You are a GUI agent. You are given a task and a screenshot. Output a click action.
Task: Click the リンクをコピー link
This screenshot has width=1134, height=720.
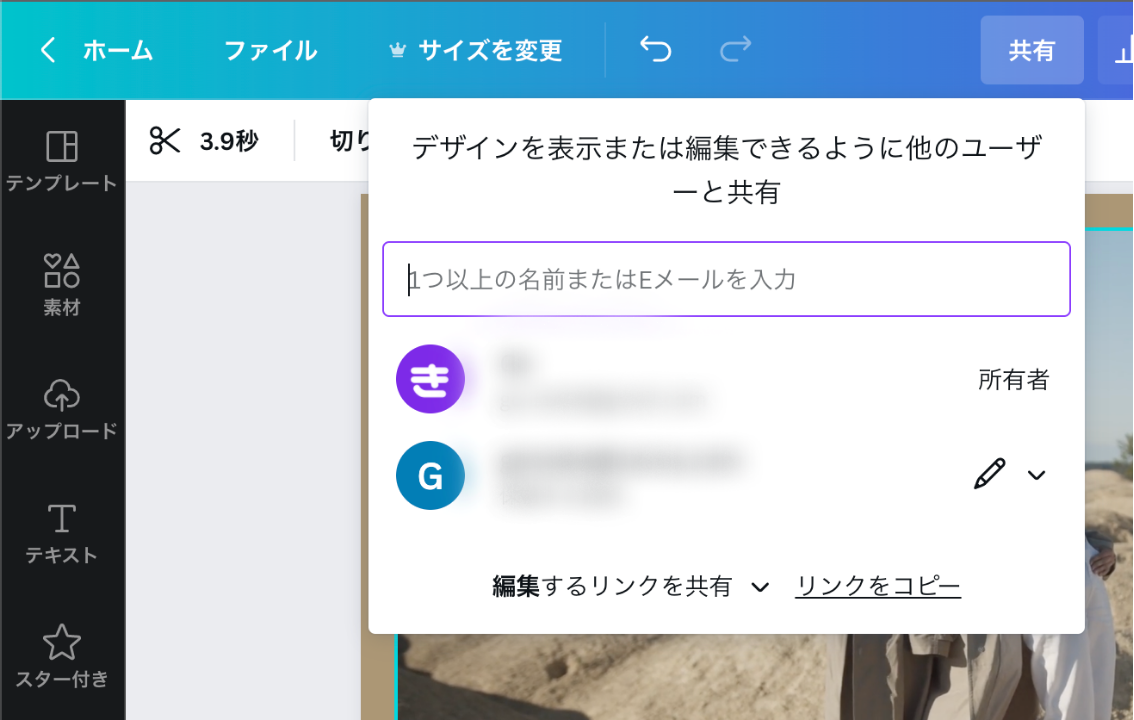pyautogui.click(x=878, y=586)
